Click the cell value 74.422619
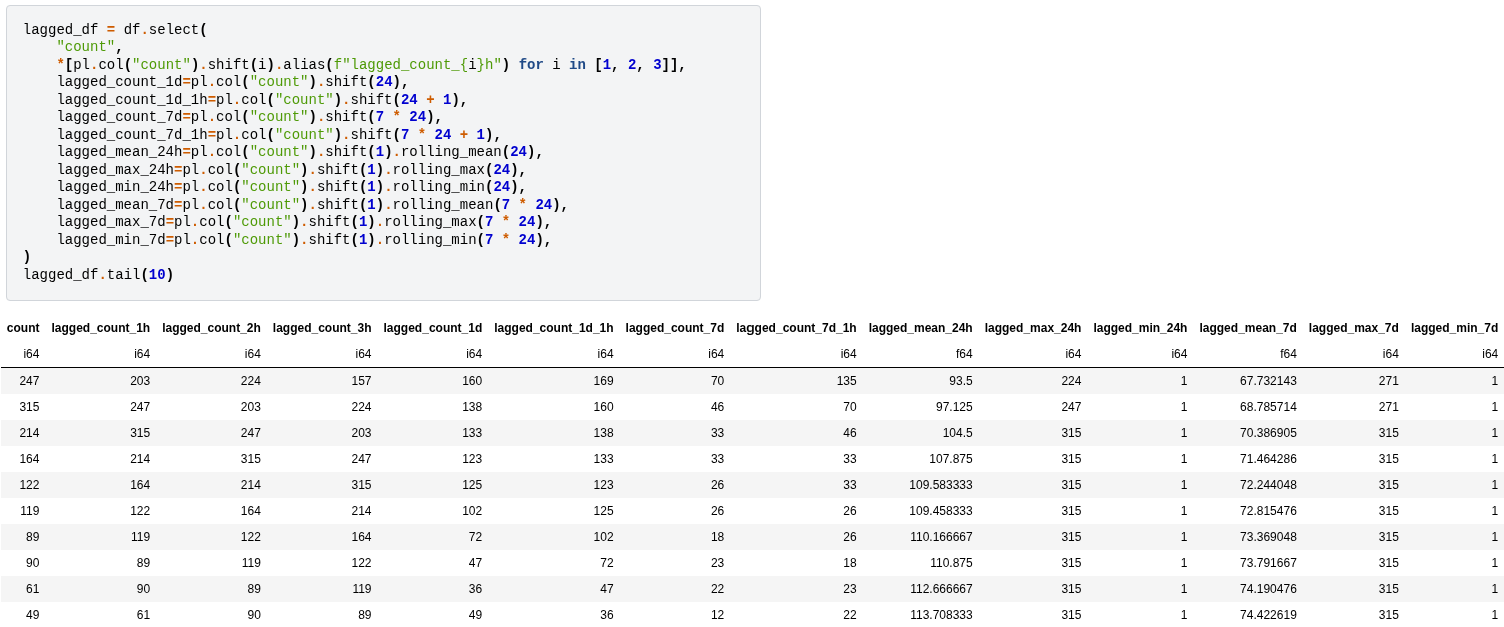The height and width of the screenshot is (627, 1504). click(x=1268, y=615)
